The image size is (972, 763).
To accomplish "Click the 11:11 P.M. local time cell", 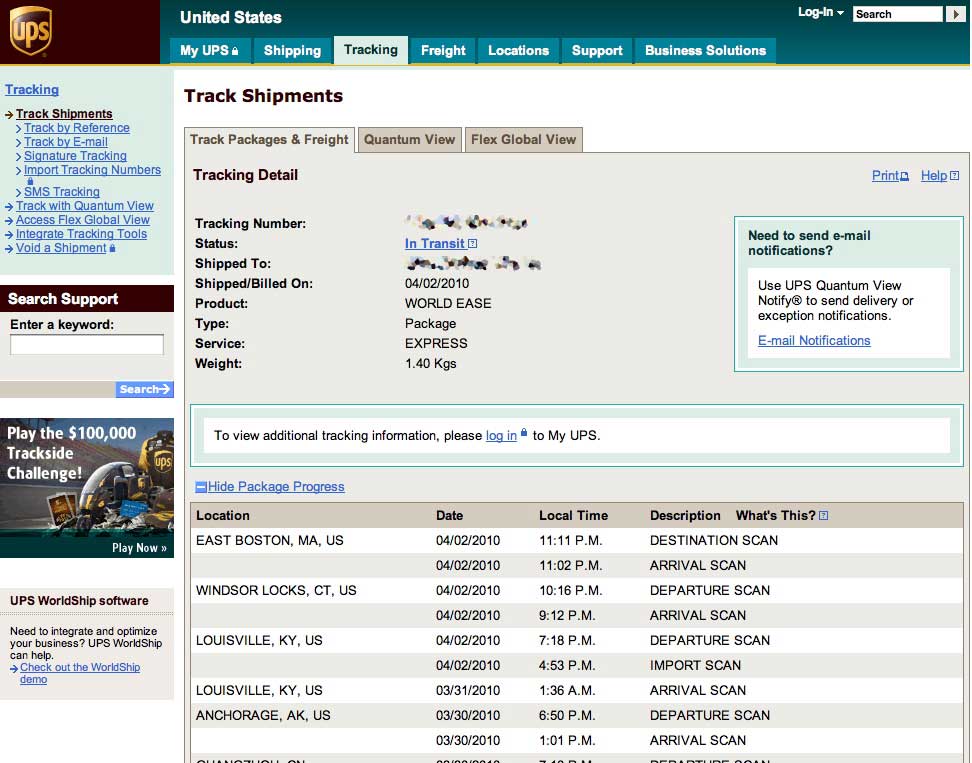I will (x=570, y=540).
